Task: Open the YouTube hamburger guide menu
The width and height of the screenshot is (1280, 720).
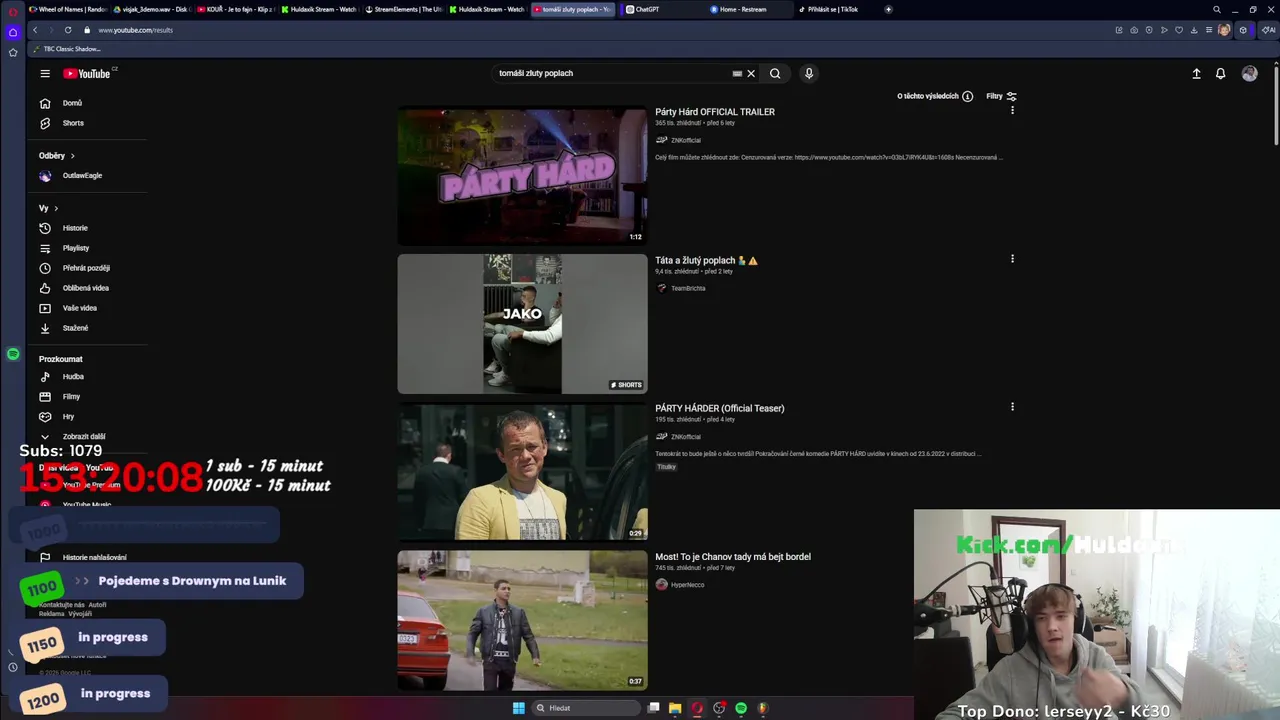Action: pos(45,73)
